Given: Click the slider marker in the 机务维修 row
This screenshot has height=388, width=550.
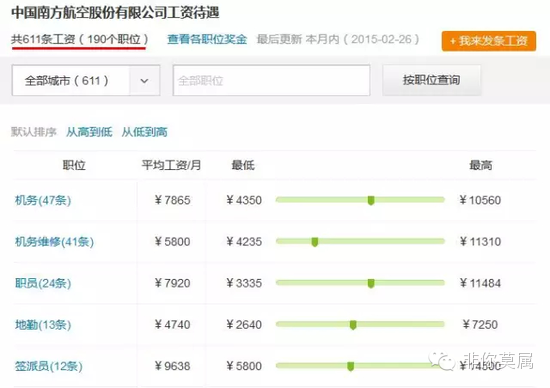Looking at the screenshot, I should [315, 242].
